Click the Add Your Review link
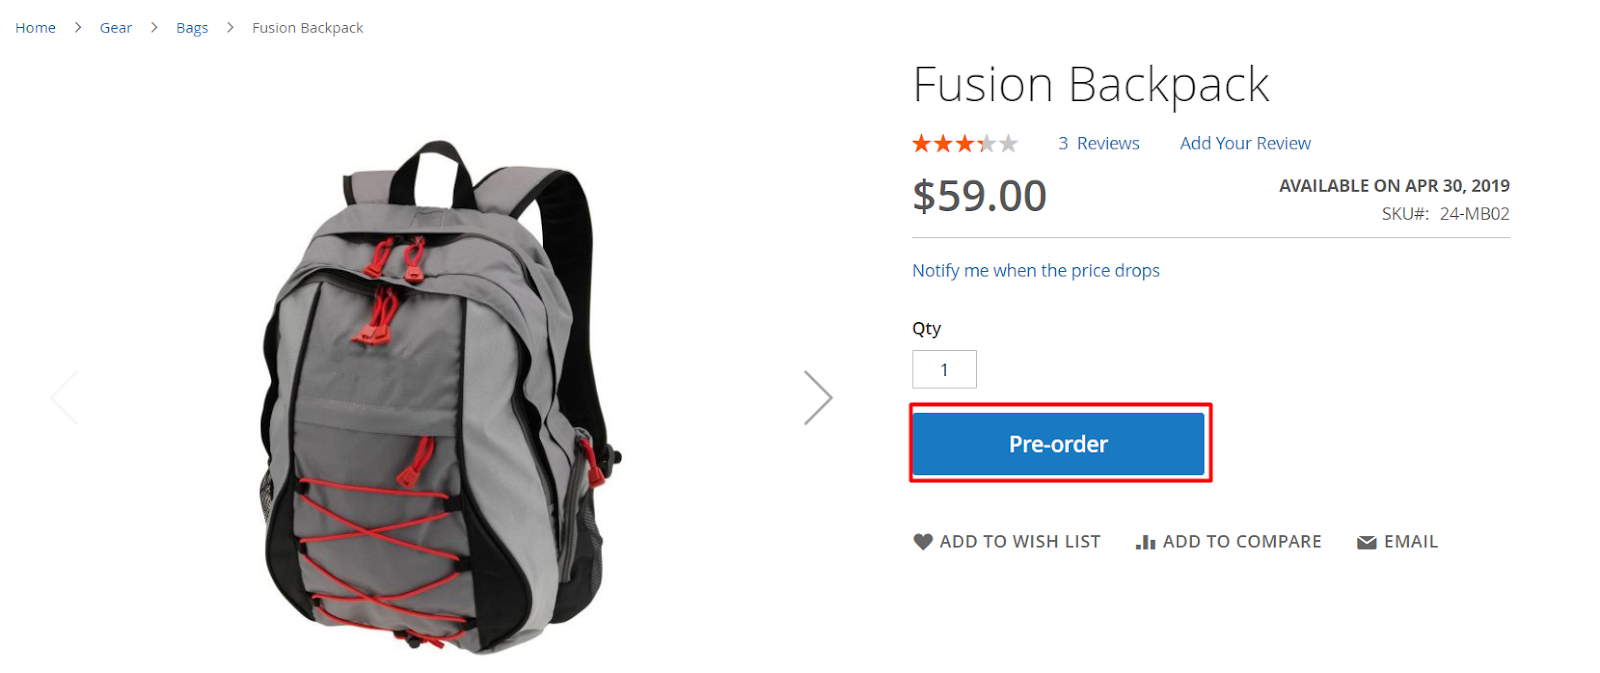The height and width of the screenshot is (673, 1600). tap(1244, 144)
